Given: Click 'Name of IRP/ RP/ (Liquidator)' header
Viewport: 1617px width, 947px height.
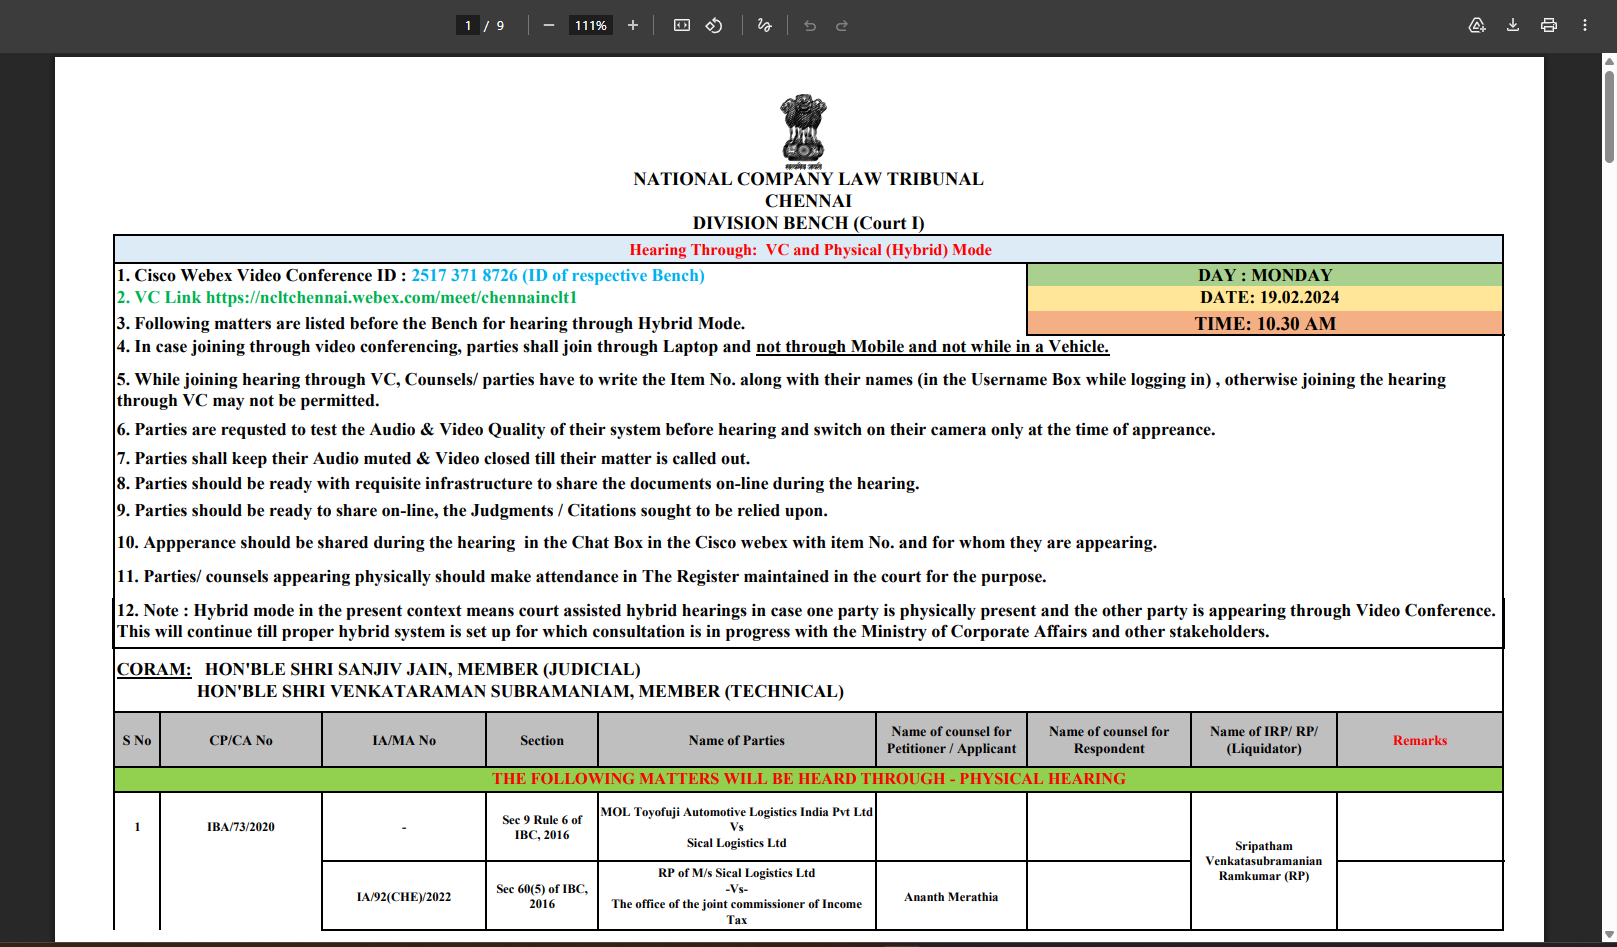Looking at the screenshot, I should 1264,740.
